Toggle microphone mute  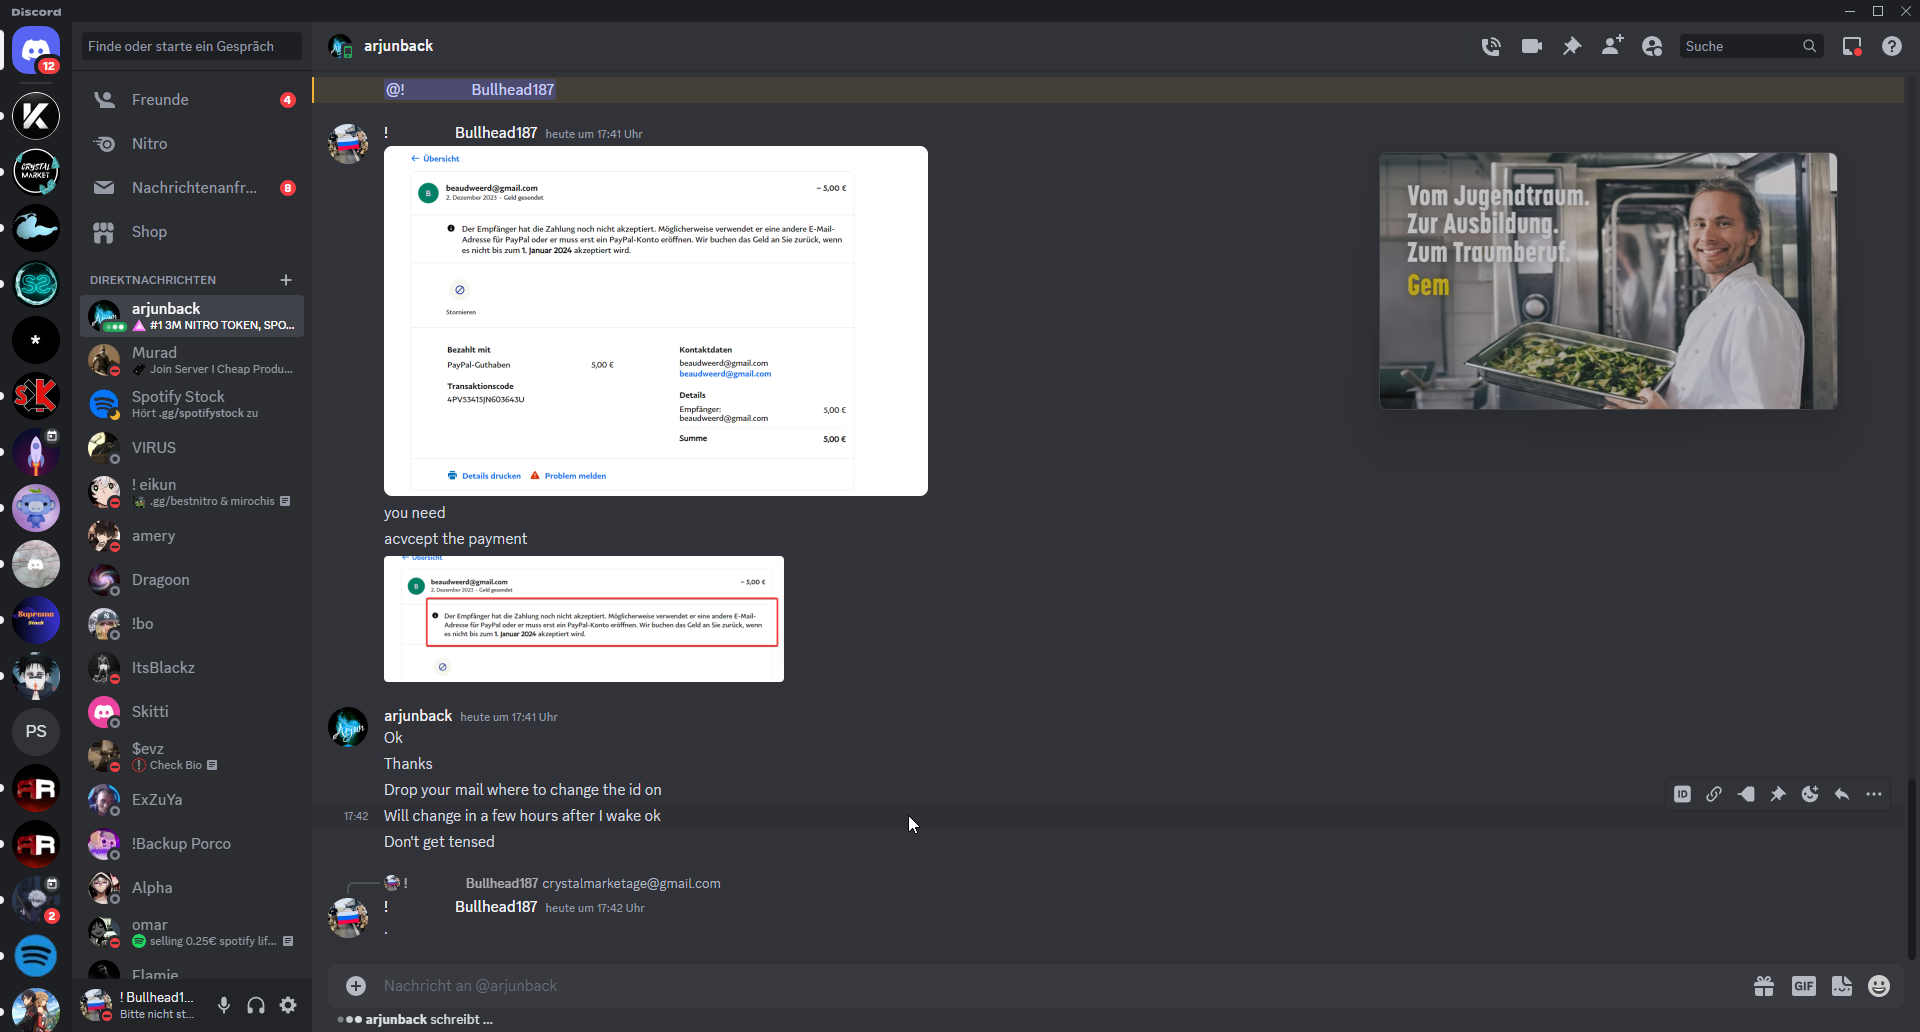pos(224,1005)
